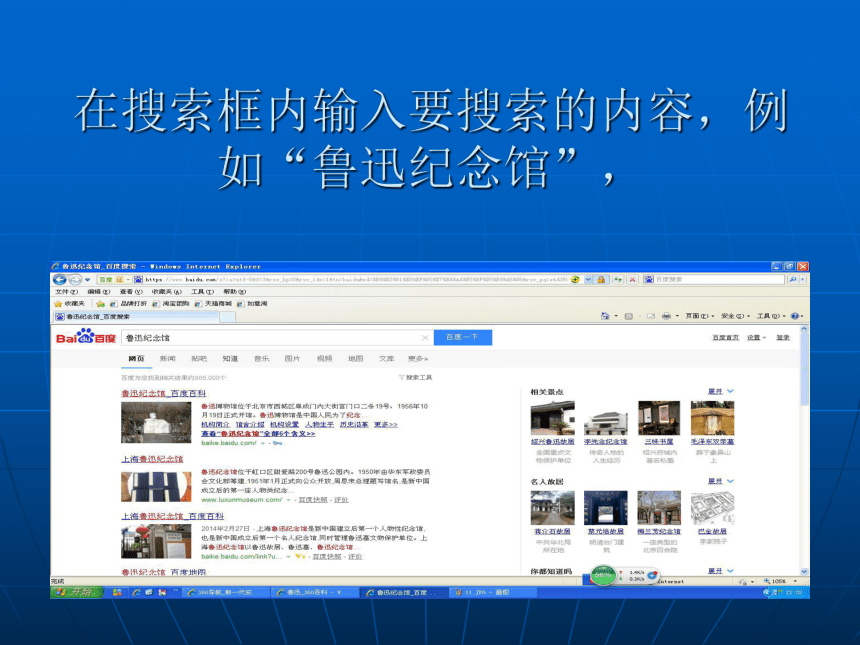Open the 绍兴鲁迅故居 thumbnail

(552, 418)
